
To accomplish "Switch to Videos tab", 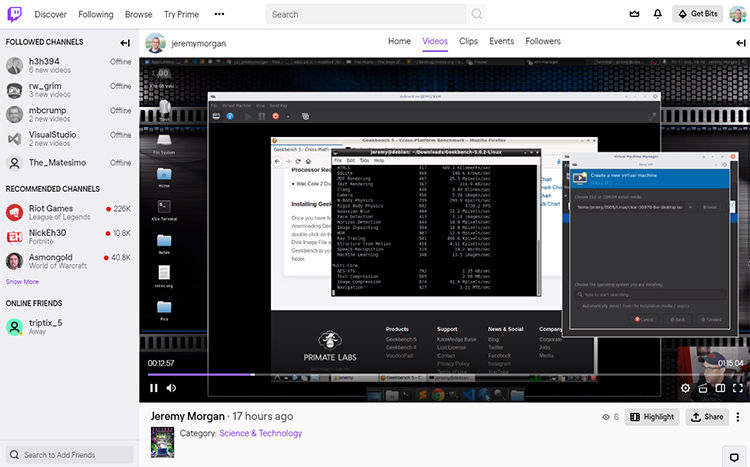I will [435, 41].
